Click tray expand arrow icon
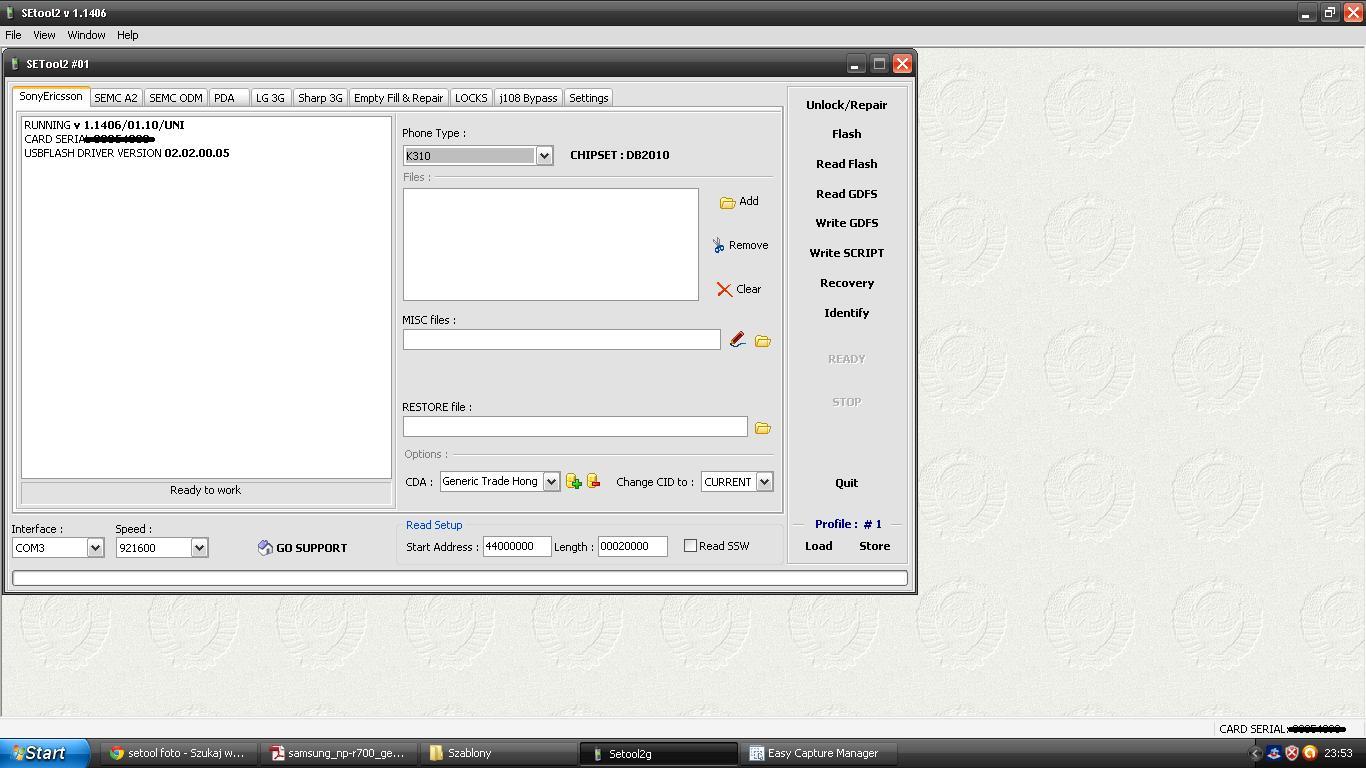The width and height of the screenshot is (1366, 768). 1257,753
